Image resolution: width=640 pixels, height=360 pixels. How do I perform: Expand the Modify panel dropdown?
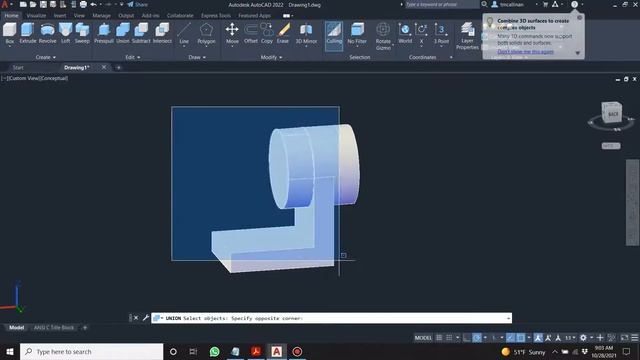[271, 57]
